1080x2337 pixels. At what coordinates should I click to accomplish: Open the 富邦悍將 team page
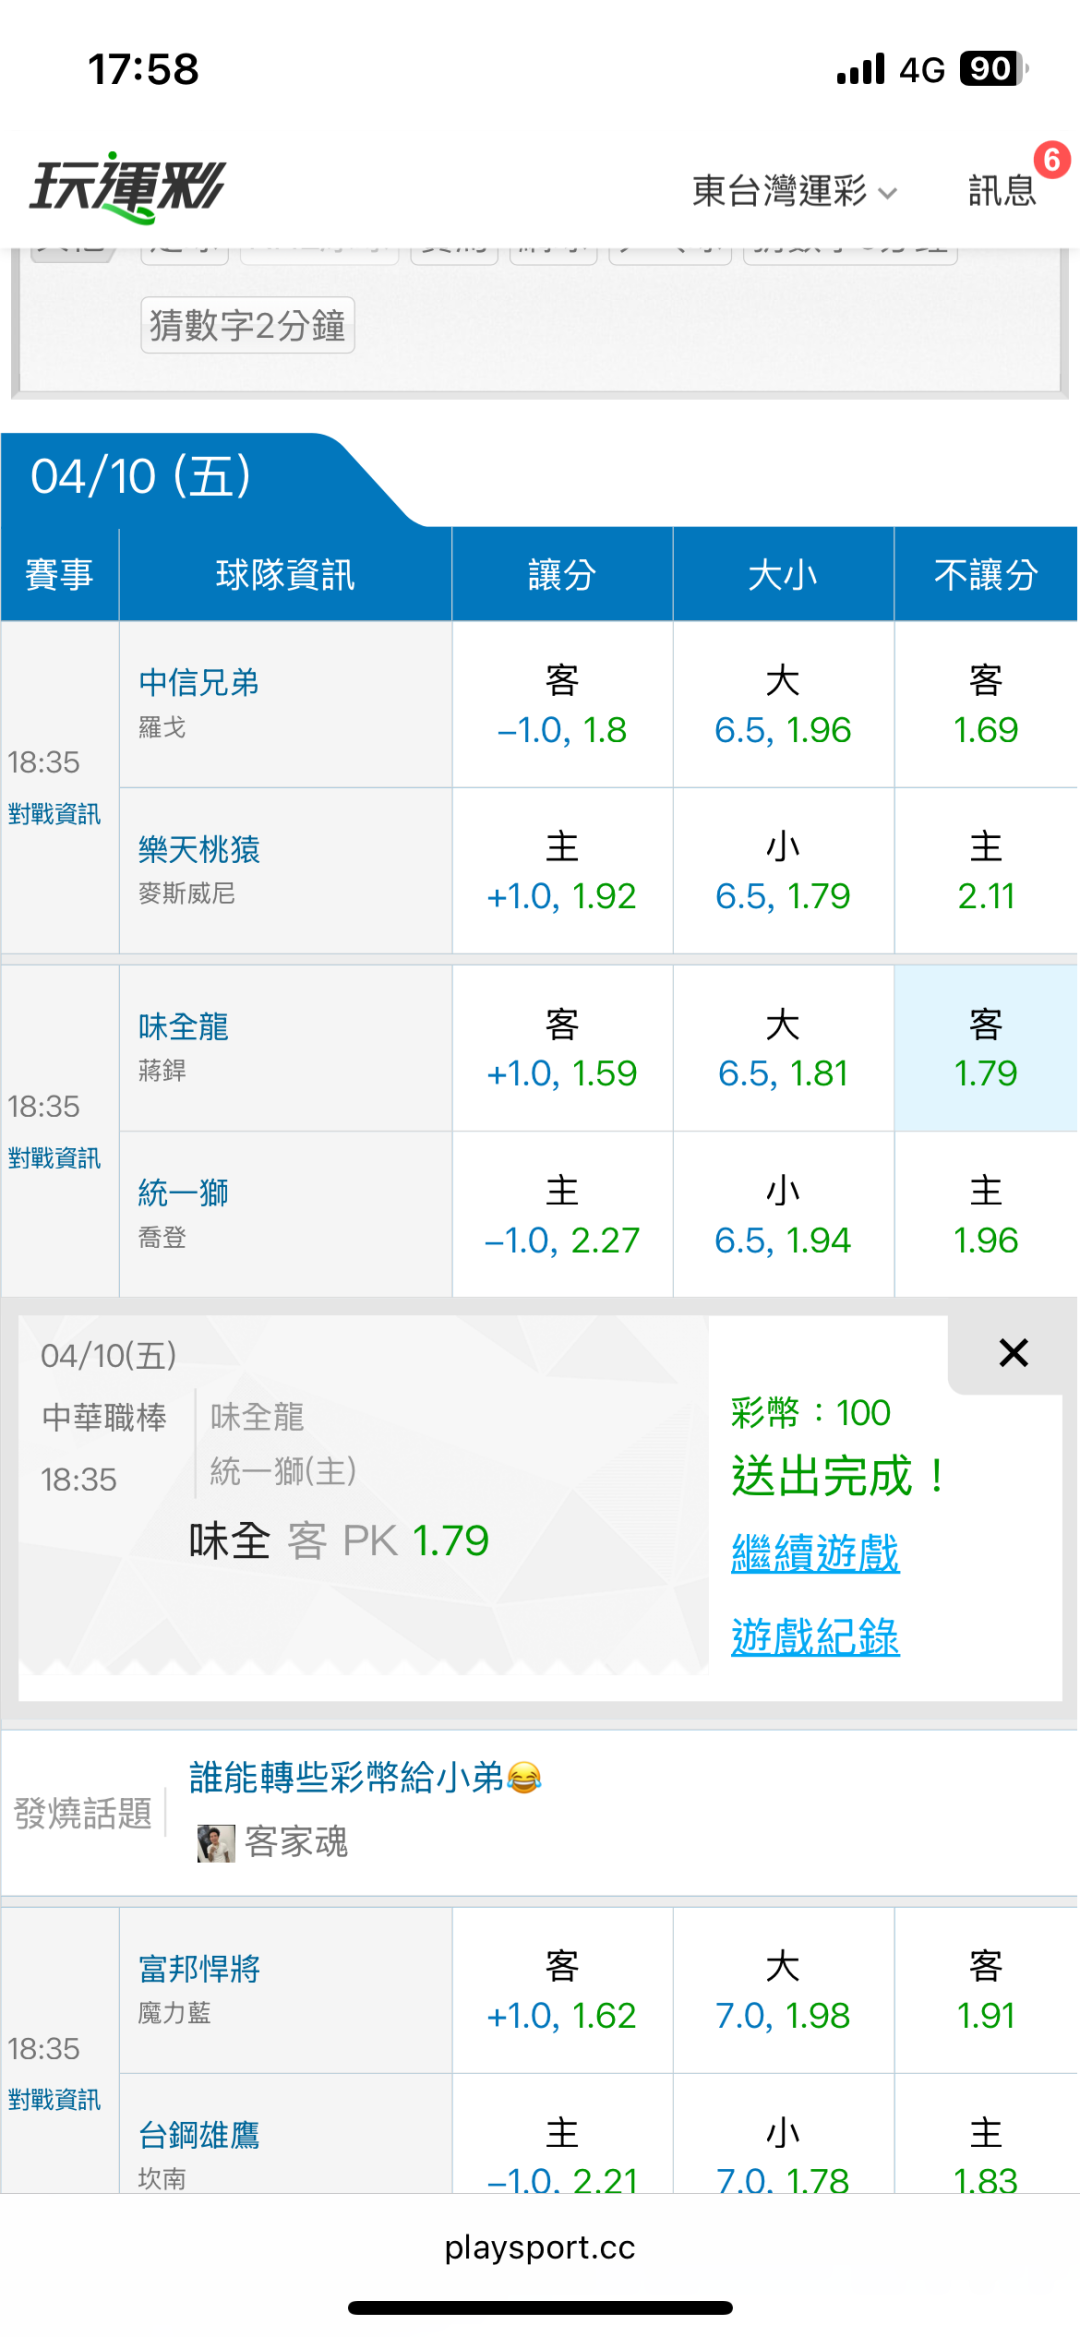(x=199, y=1968)
